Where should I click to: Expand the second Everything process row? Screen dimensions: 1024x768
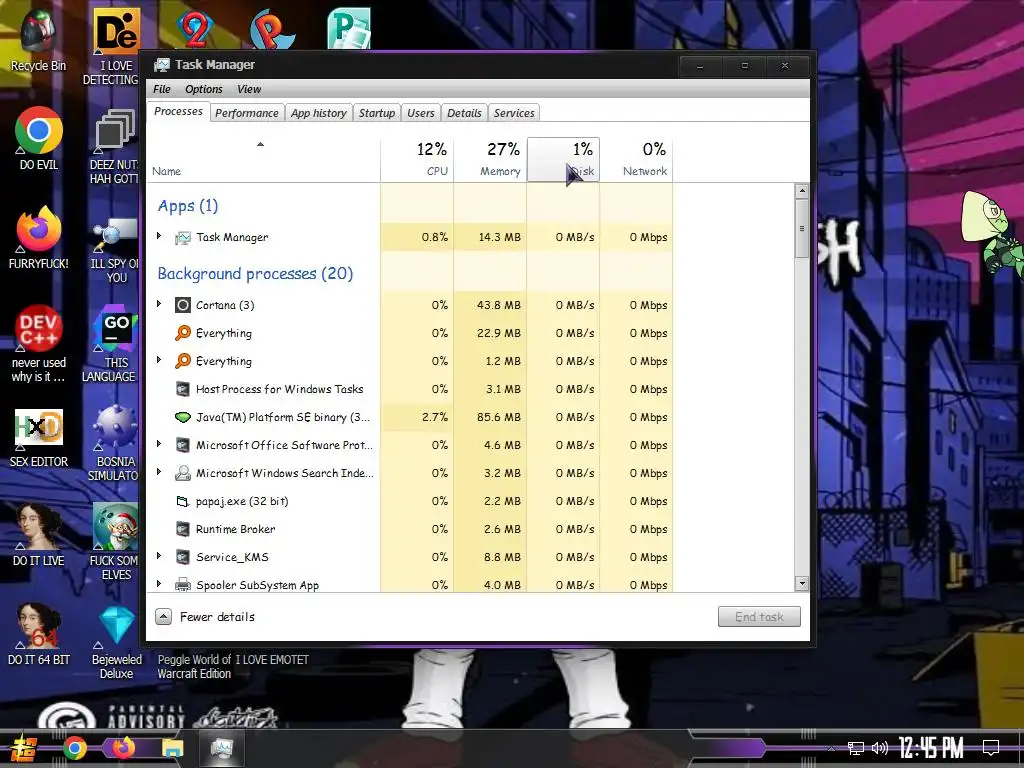pos(159,360)
